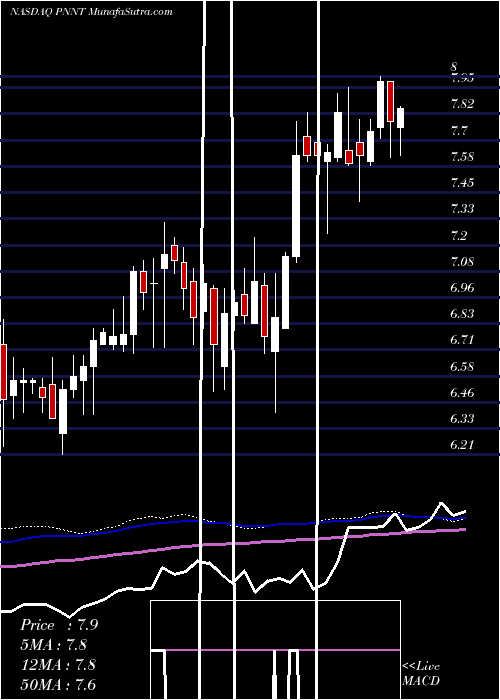Select the 6.83 price axis label
This screenshot has width=500, height=700.
[x=463, y=314]
